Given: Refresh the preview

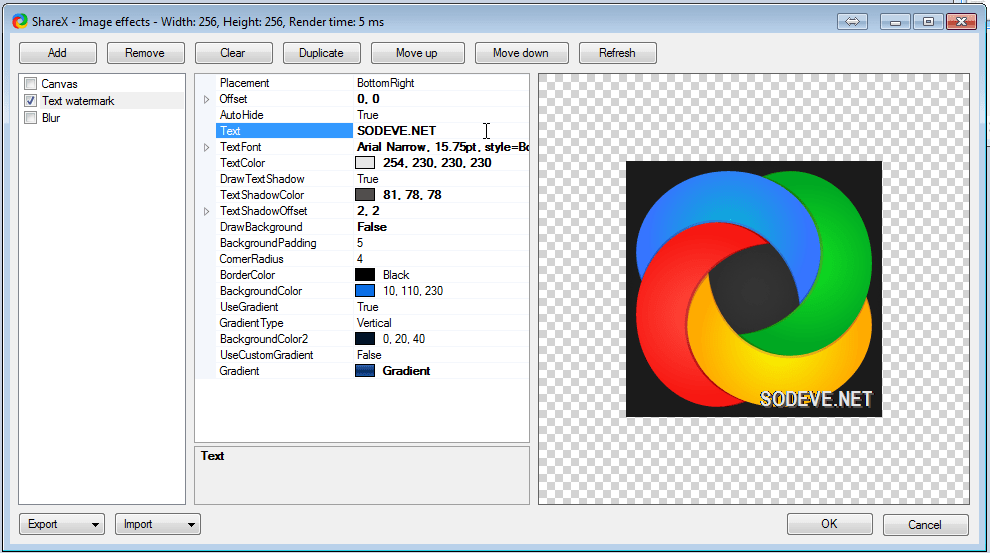Looking at the screenshot, I should pos(617,53).
